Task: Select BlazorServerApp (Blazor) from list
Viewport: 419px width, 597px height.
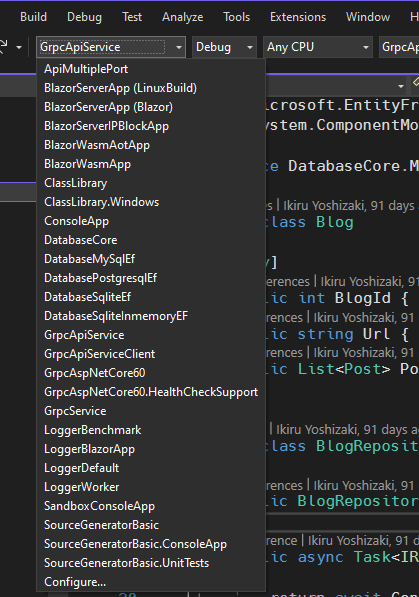Action: click(x=151, y=107)
